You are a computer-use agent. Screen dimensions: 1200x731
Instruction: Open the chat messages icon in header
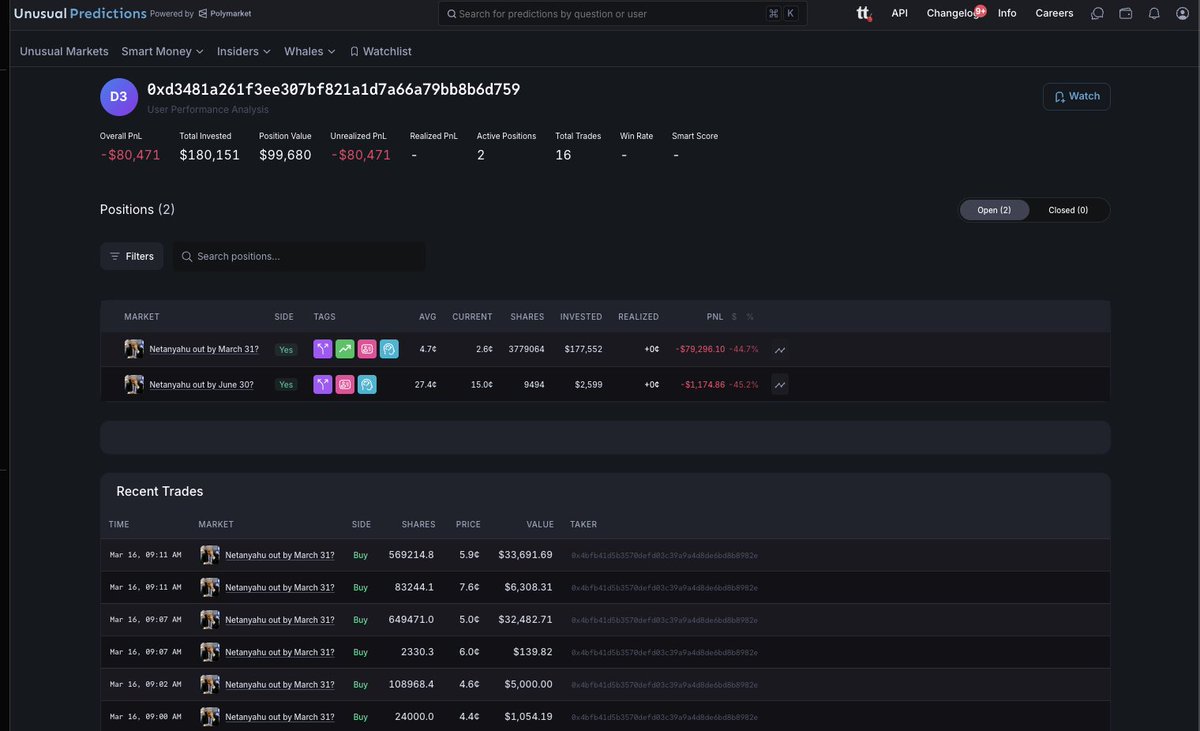[1097, 13]
